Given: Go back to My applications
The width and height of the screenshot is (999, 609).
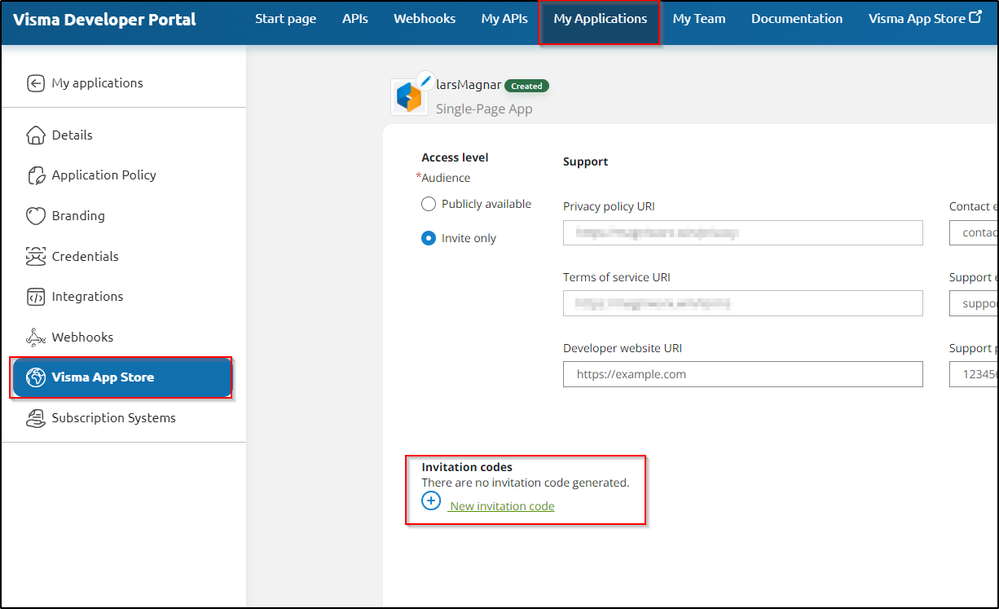Looking at the screenshot, I should tap(97, 83).
